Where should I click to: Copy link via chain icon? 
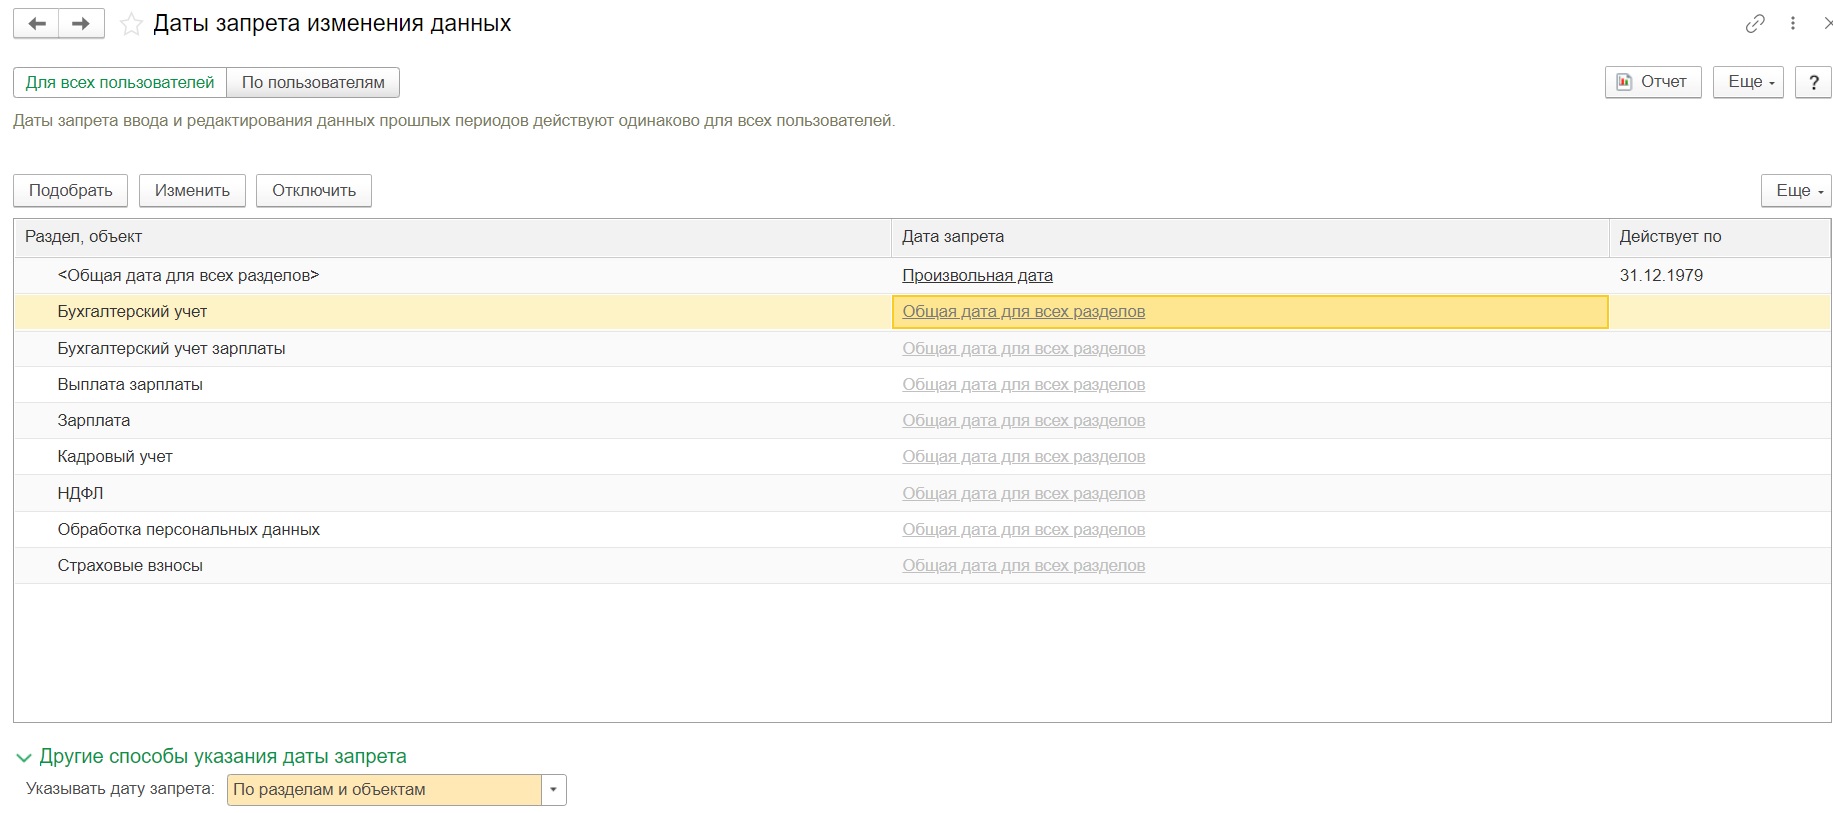(1755, 23)
